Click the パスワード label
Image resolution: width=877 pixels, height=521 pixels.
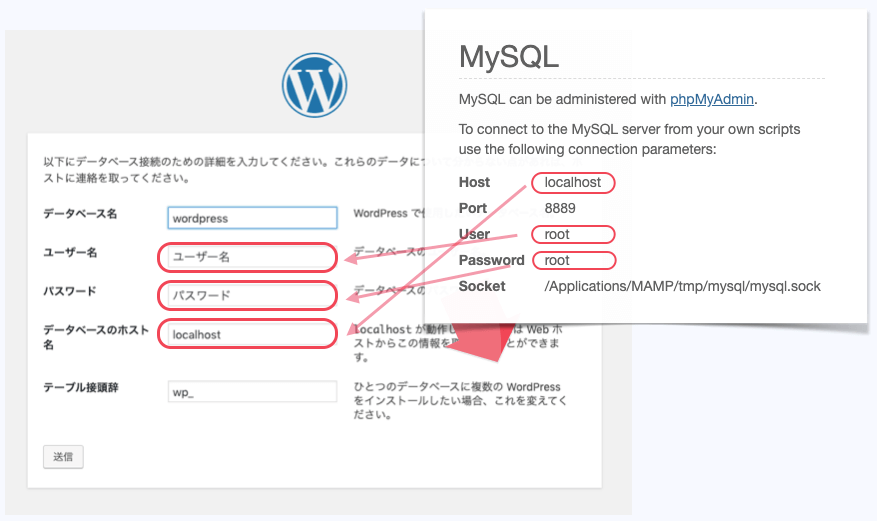coord(70,291)
